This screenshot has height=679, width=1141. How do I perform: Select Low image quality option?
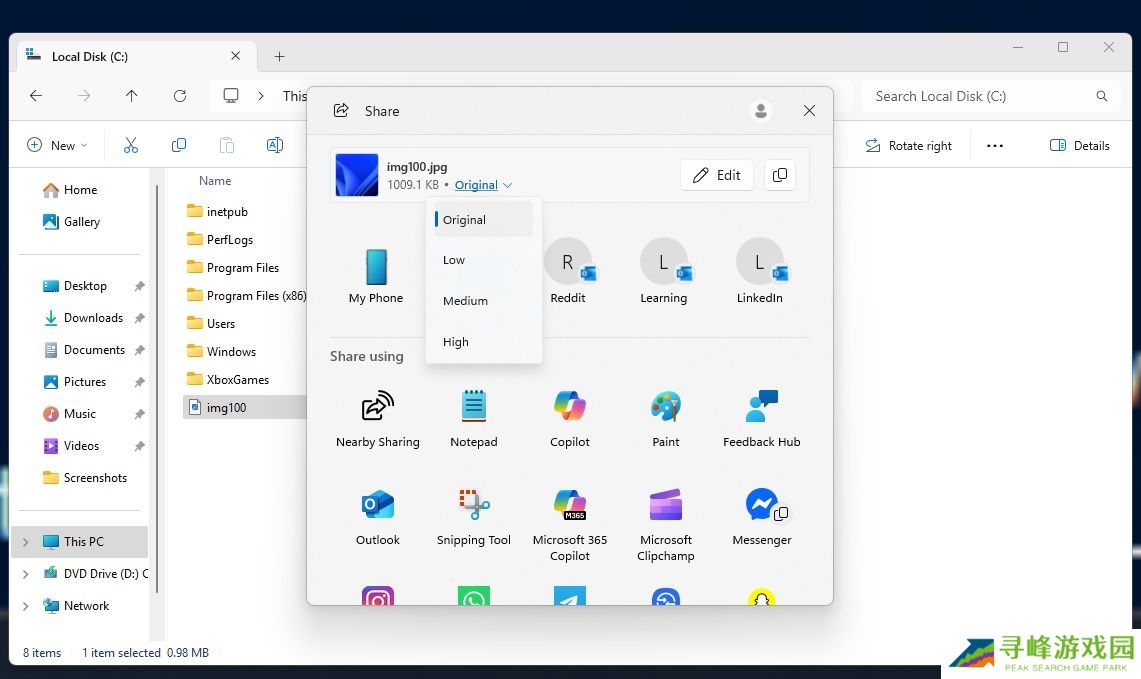(x=483, y=260)
